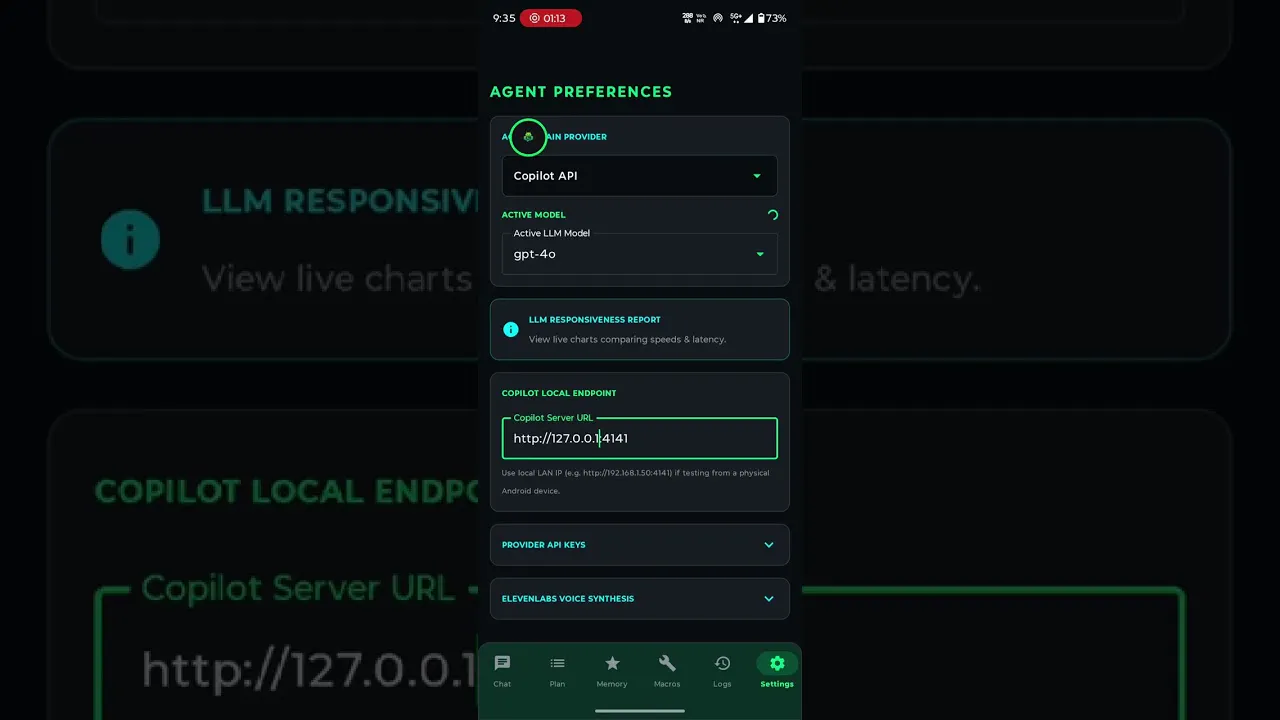
Task: Open the LLM Responsiveness Report card
Action: (x=640, y=329)
